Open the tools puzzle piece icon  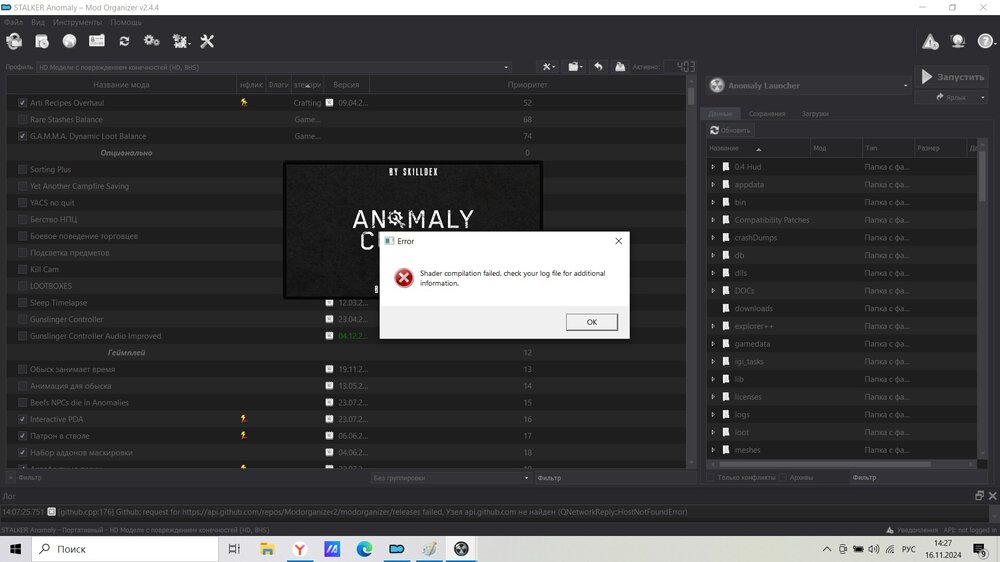pyautogui.click(x=180, y=41)
